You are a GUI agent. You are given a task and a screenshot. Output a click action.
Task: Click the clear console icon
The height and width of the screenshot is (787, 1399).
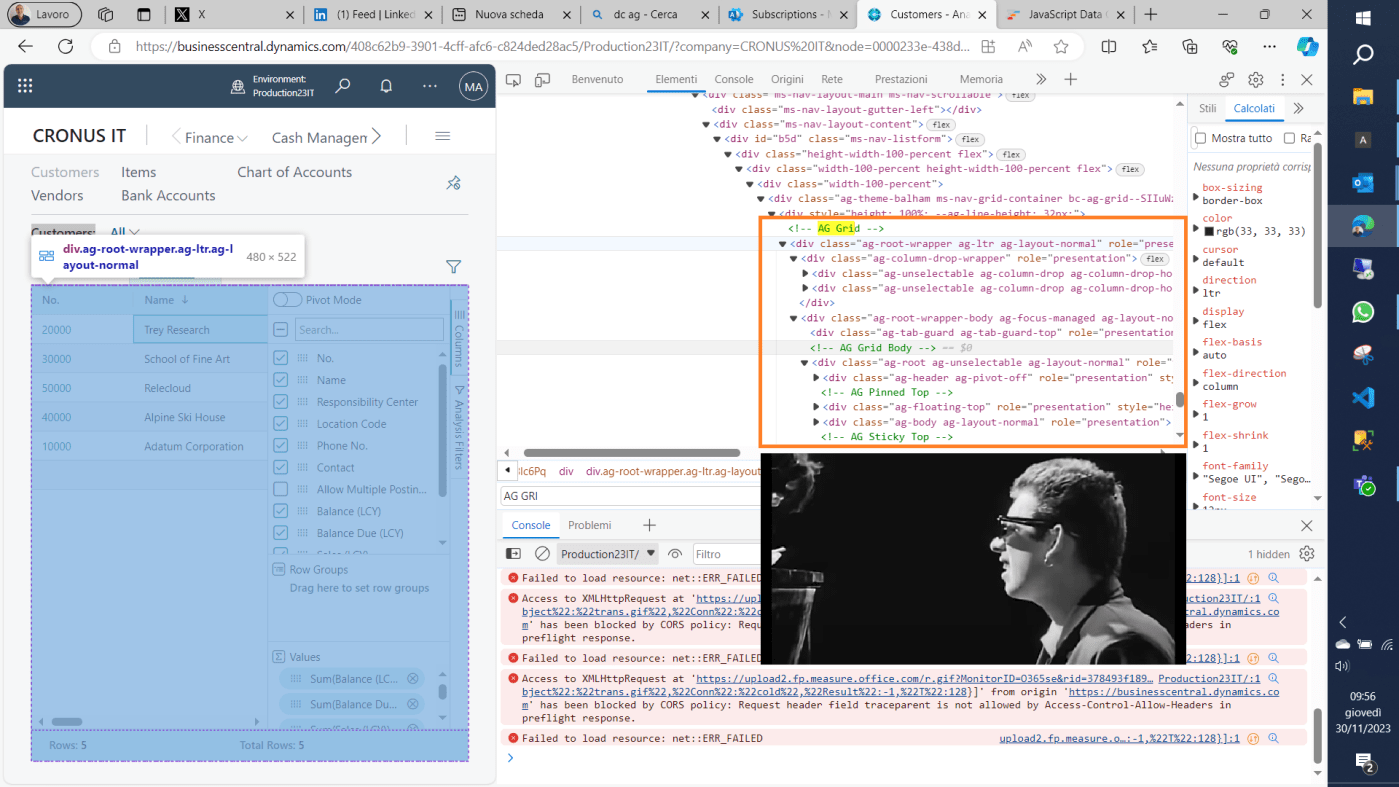point(542,554)
